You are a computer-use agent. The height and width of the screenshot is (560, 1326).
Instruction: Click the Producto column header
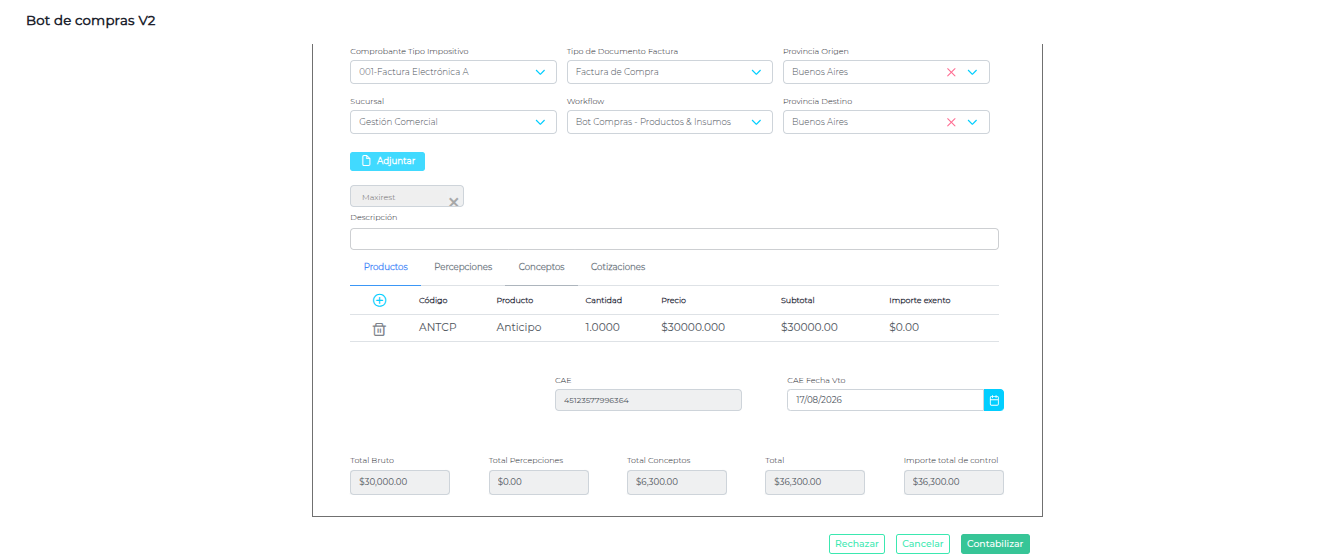(515, 300)
